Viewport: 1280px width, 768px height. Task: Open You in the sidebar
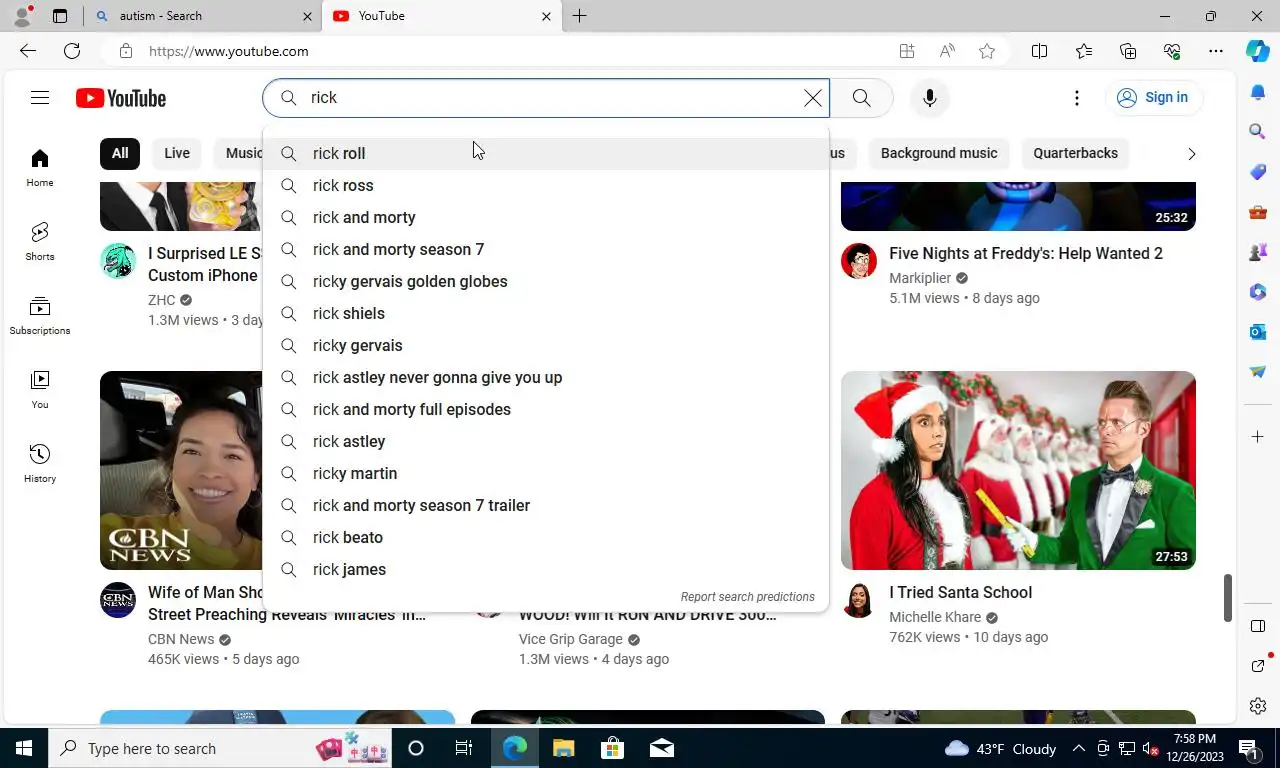[40, 390]
